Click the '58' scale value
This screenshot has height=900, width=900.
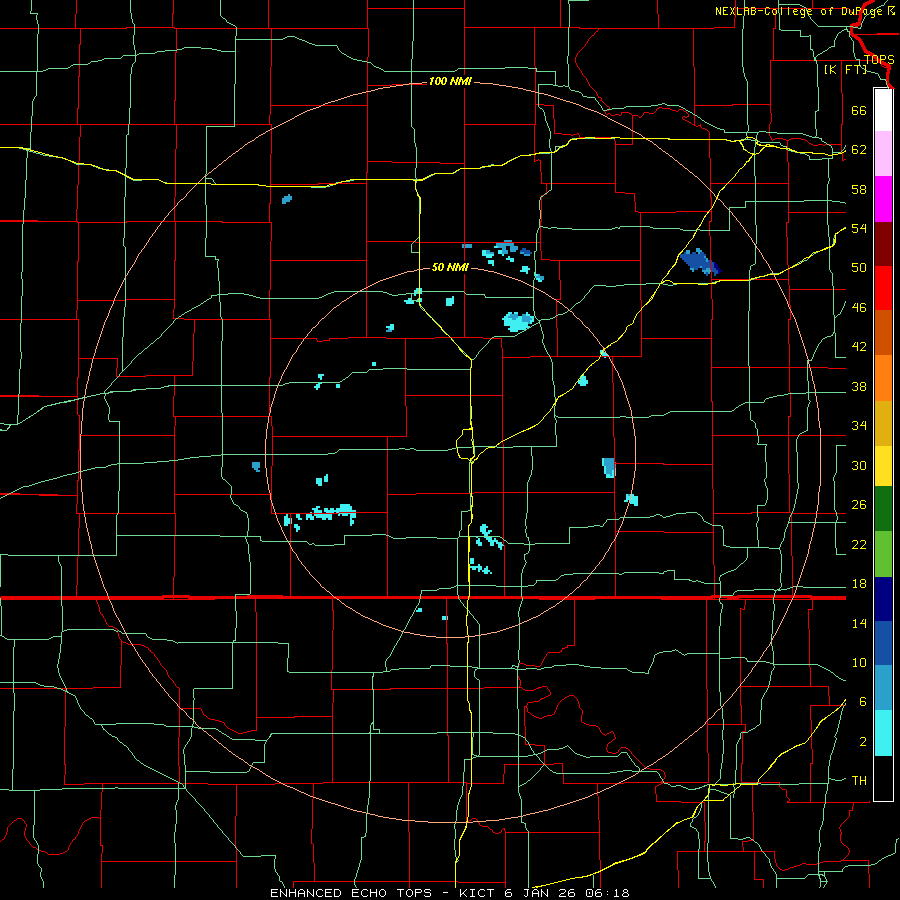(859, 189)
